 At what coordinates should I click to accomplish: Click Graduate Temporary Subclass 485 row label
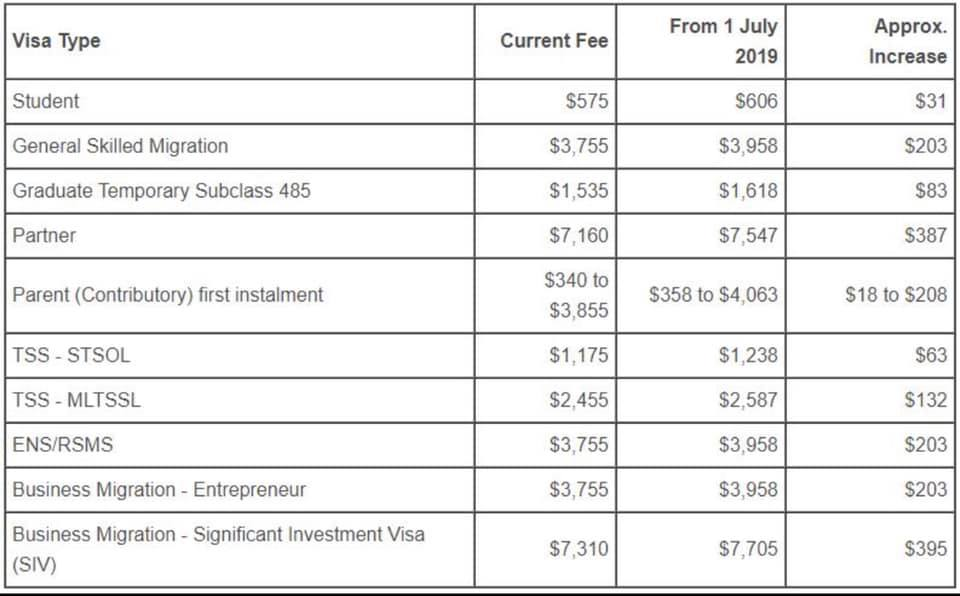pyautogui.click(x=161, y=190)
